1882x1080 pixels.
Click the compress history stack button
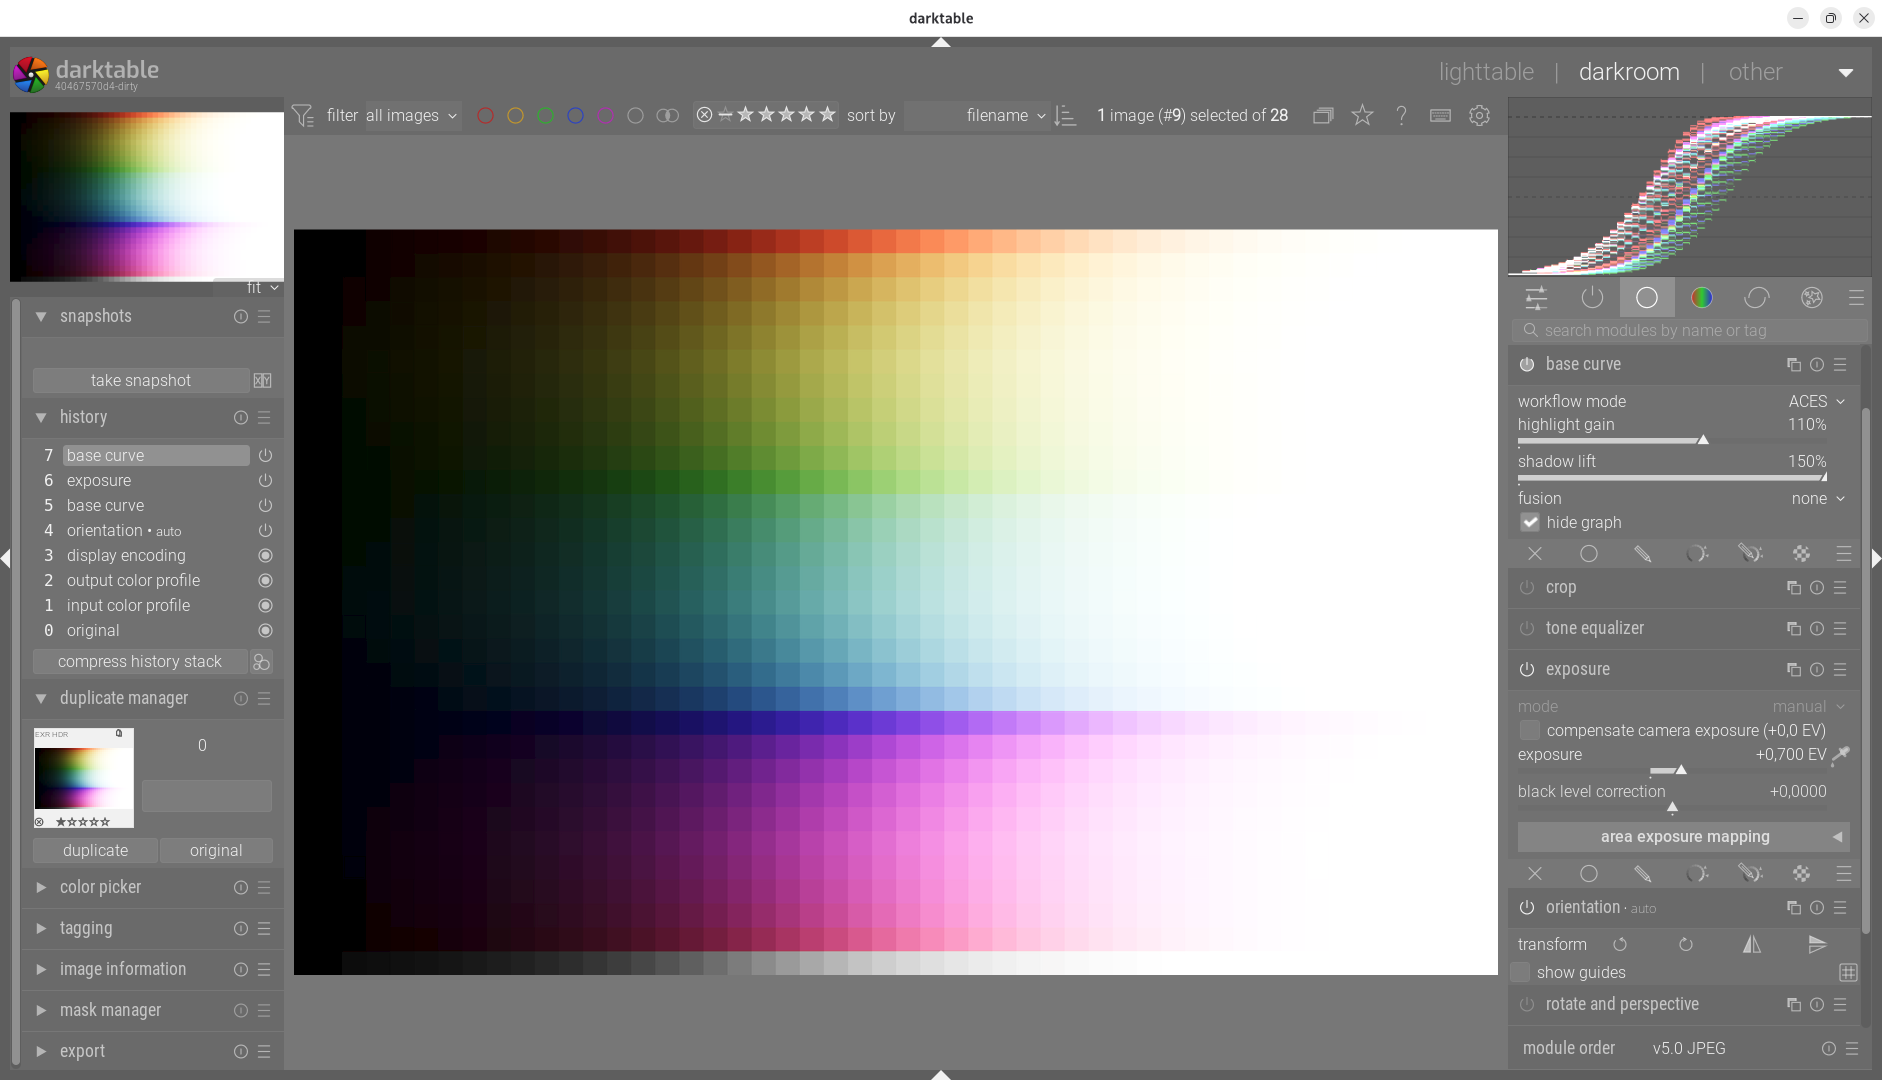[140, 662]
